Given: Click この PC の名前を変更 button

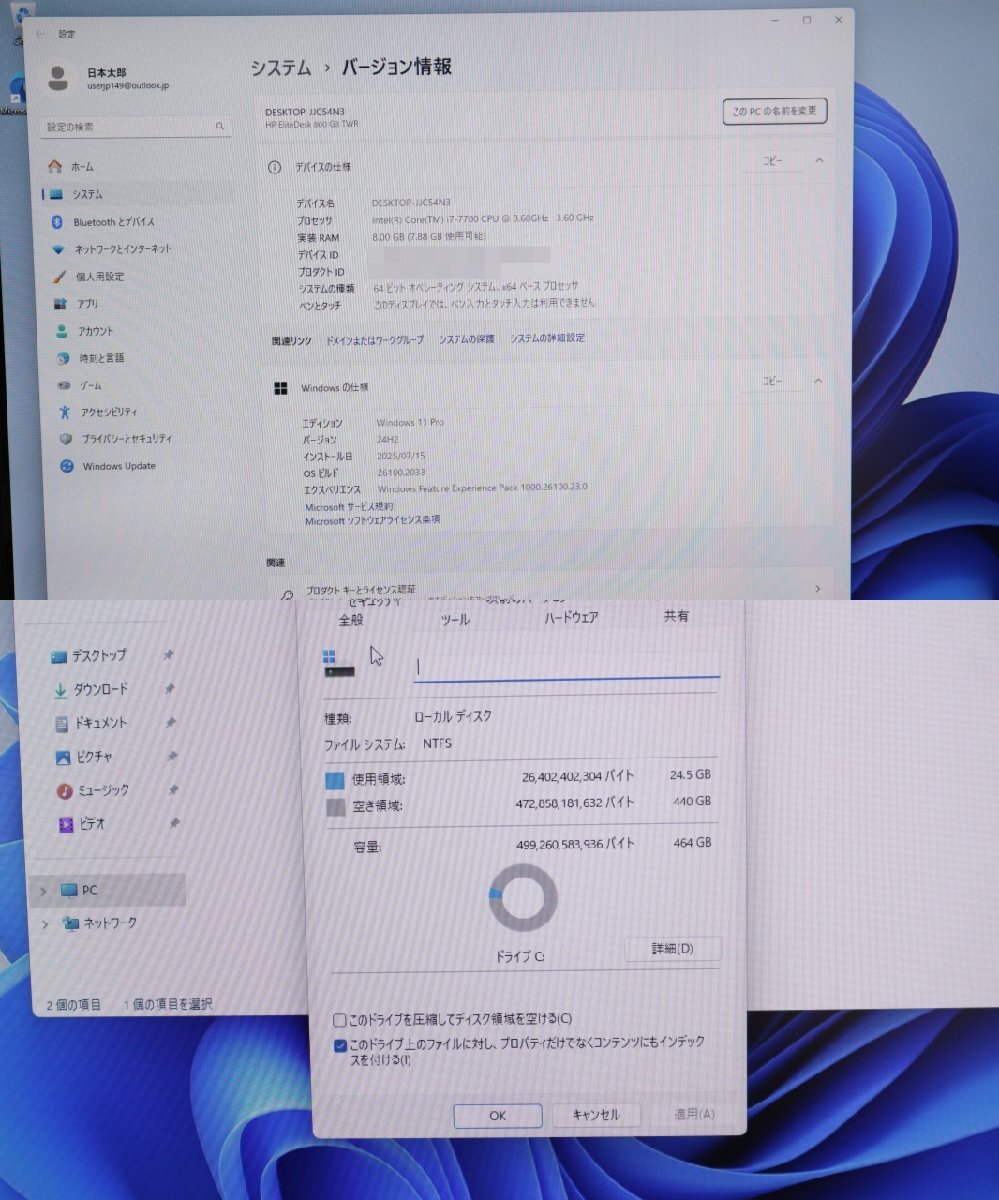Looking at the screenshot, I should click(775, 111).
